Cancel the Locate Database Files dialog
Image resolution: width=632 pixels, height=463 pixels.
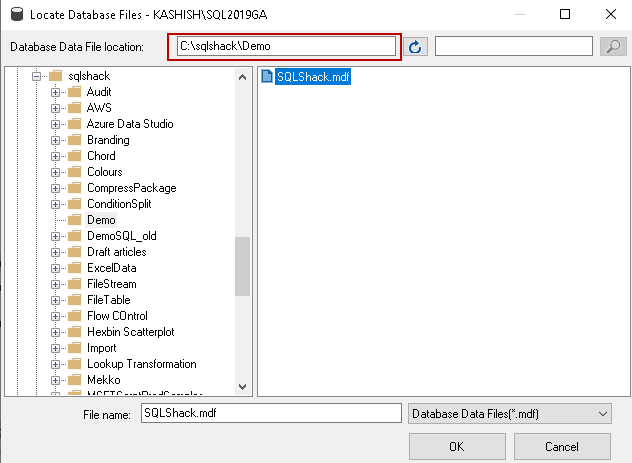pos(562,446)
